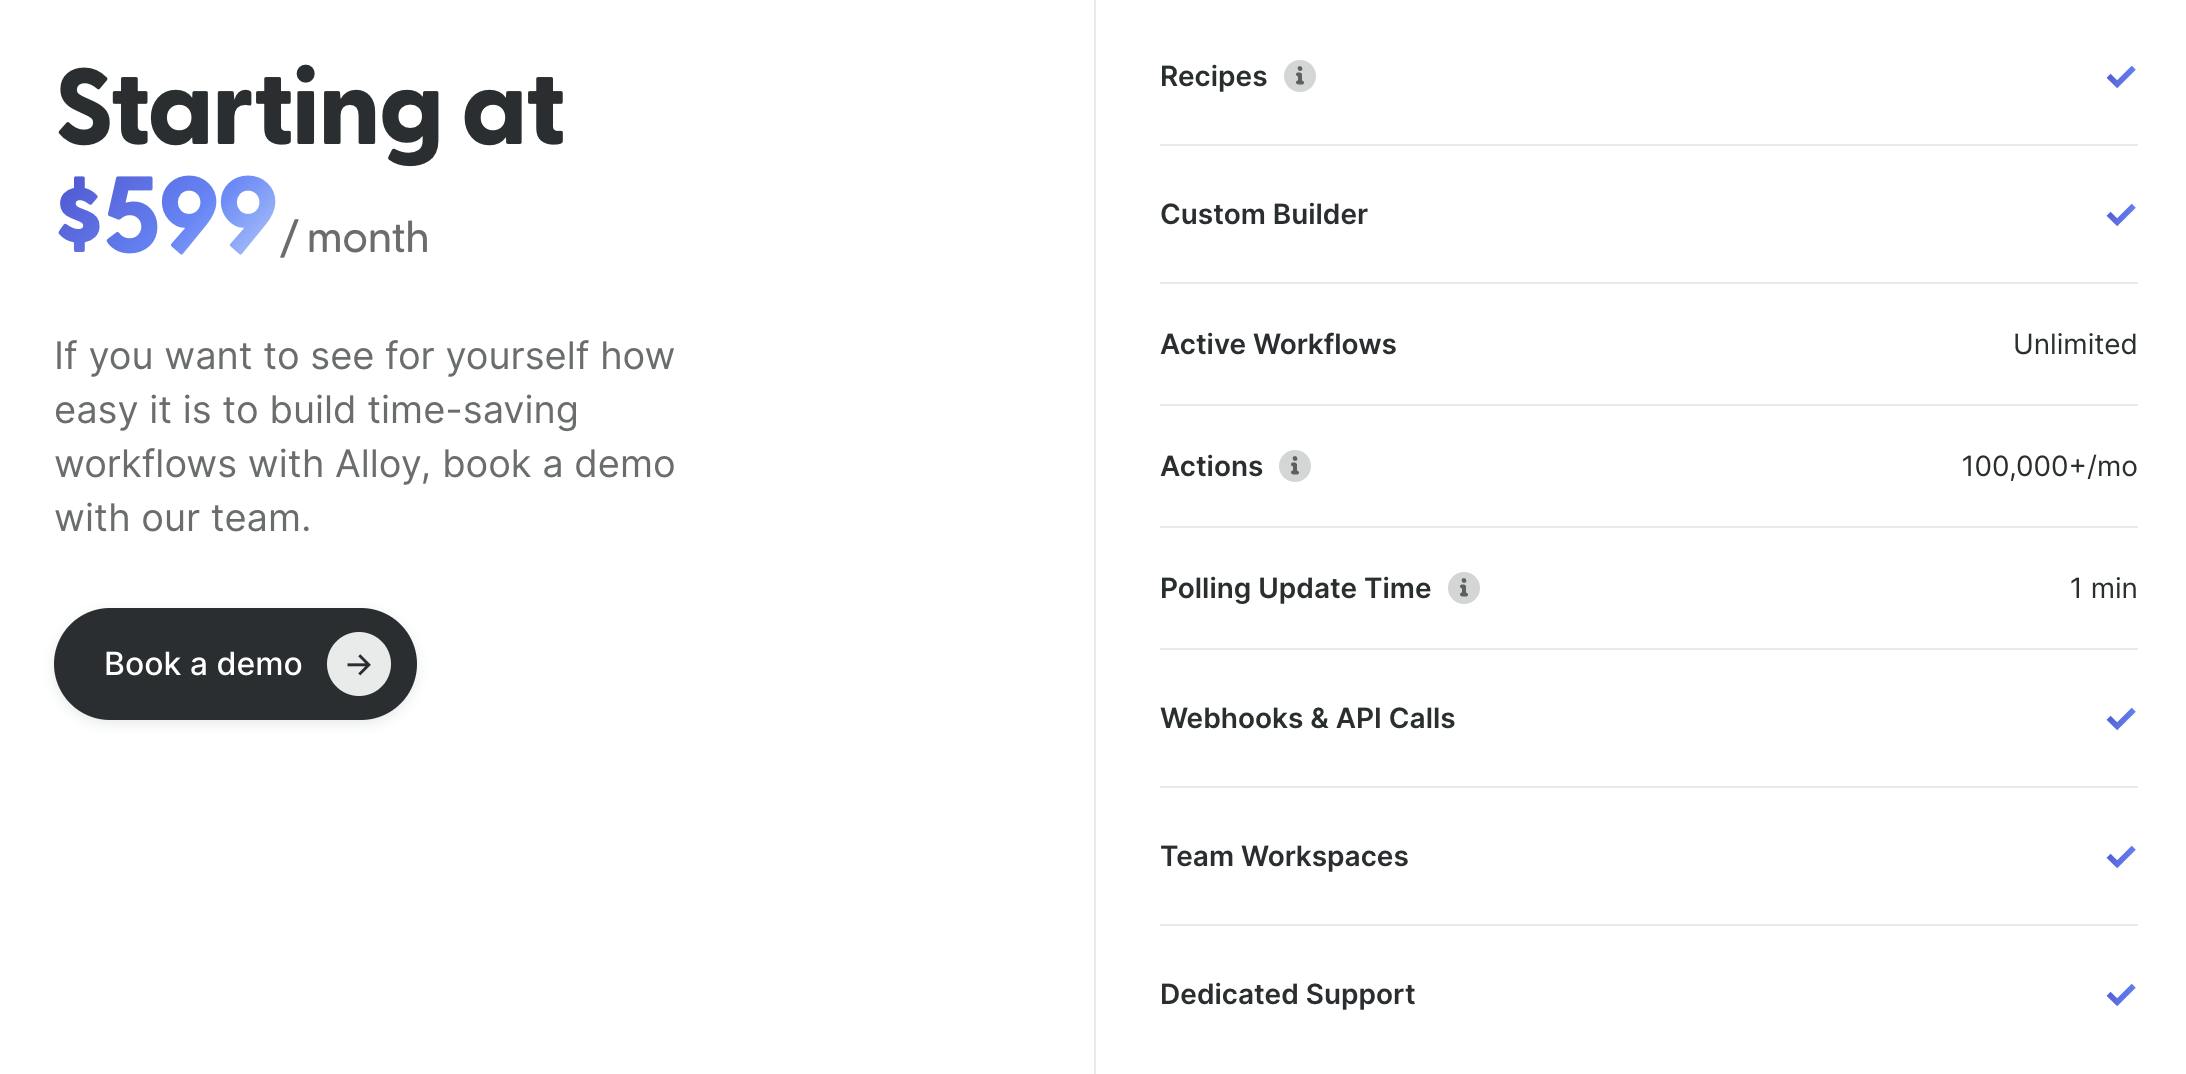Click the Recipes feature label
Image resolution: width=2186 pixels, height=1074 pixels.
[x=1213, y=77]
